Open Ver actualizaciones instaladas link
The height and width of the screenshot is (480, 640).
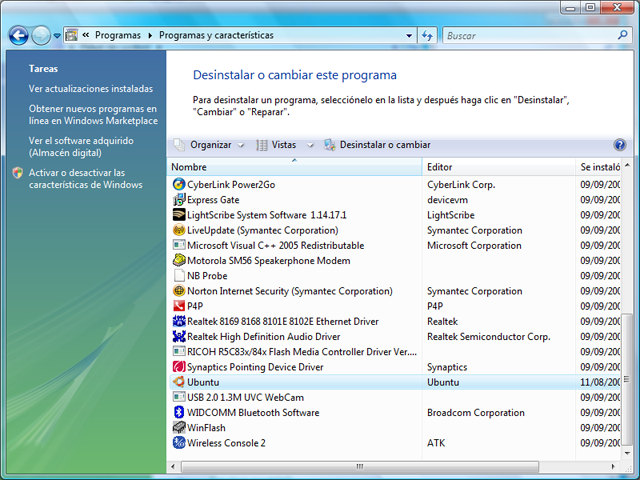pos(91,88)
